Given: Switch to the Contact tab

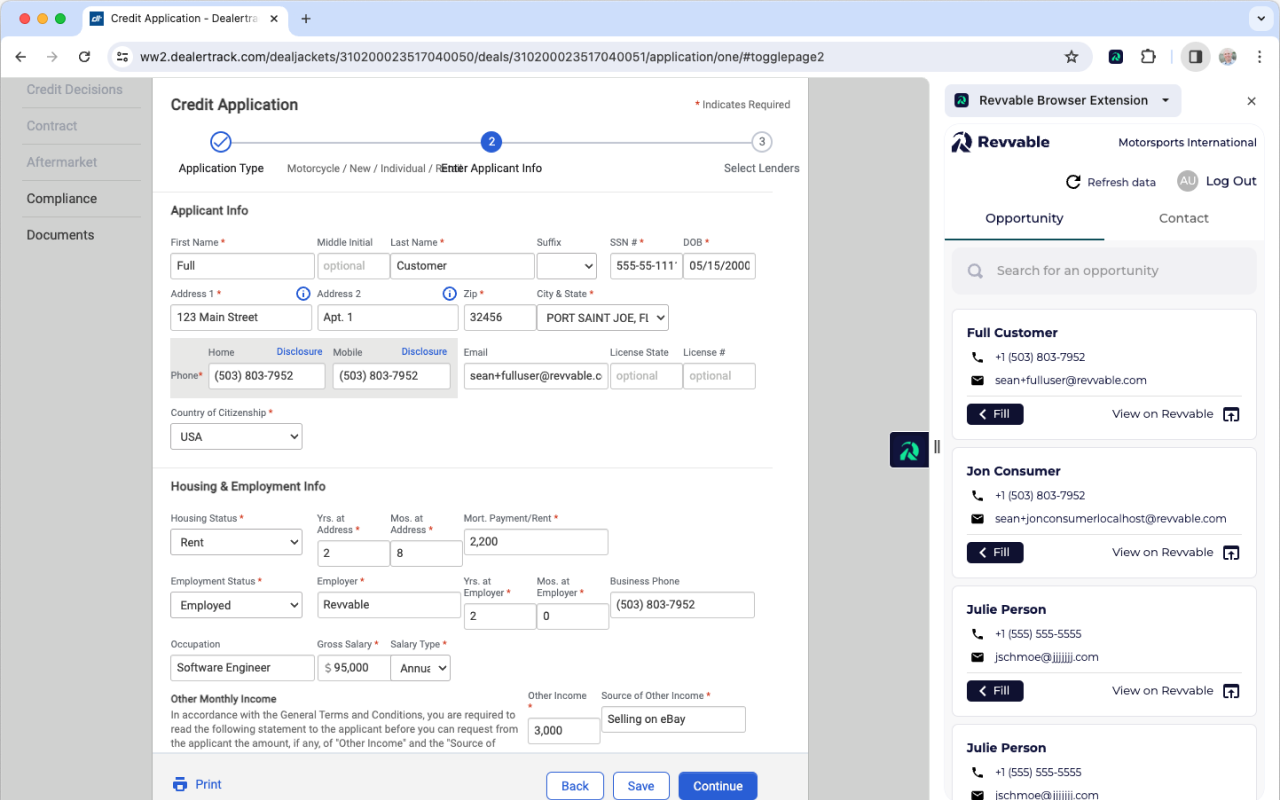Looking at the screenshot, I should click(1183, 218).
